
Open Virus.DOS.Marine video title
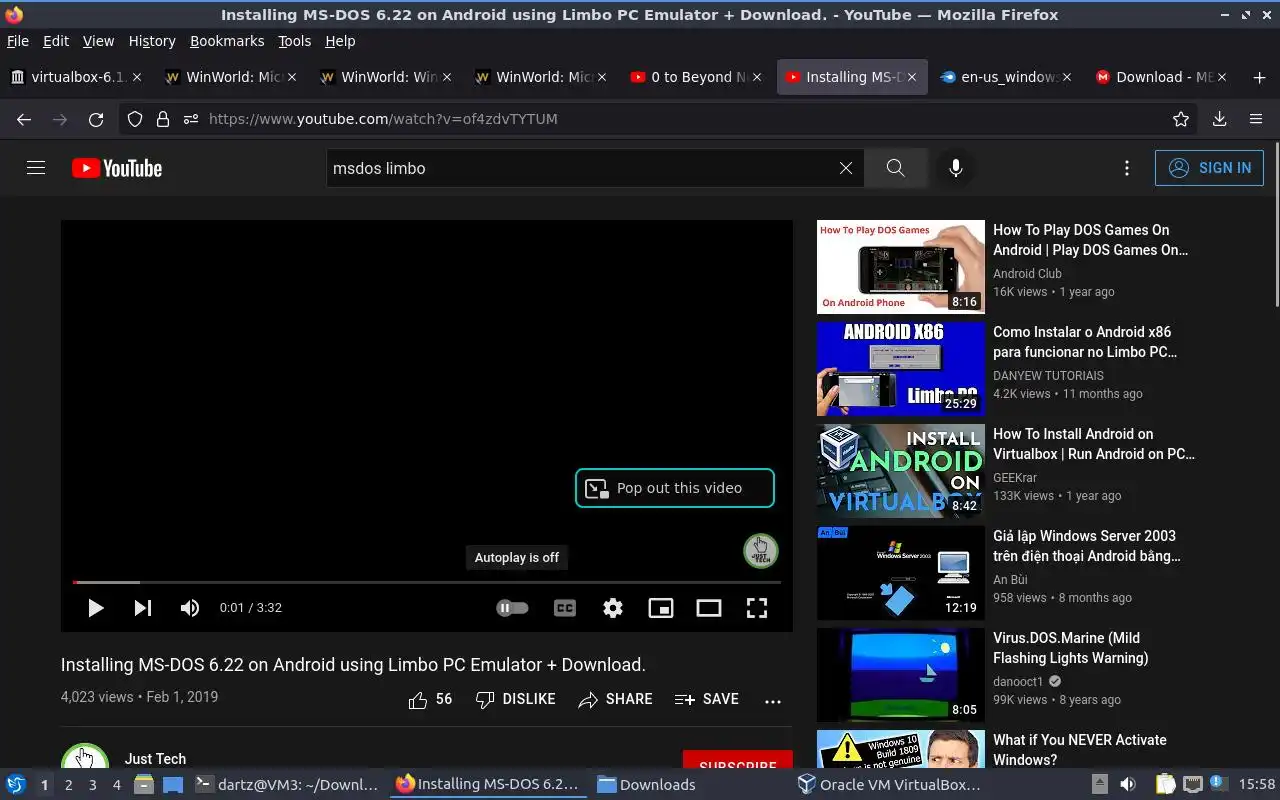(x=1070, y=648)
